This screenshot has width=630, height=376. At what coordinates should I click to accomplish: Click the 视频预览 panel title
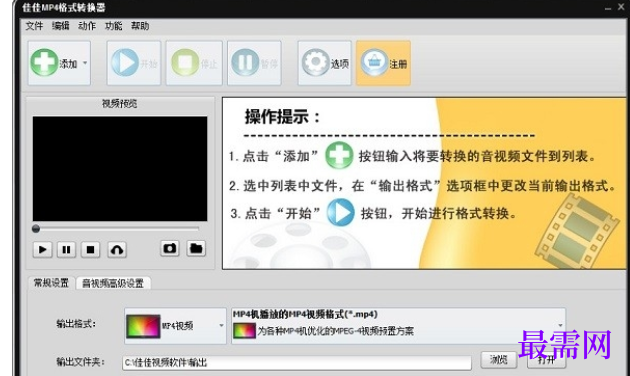[119, 104]
